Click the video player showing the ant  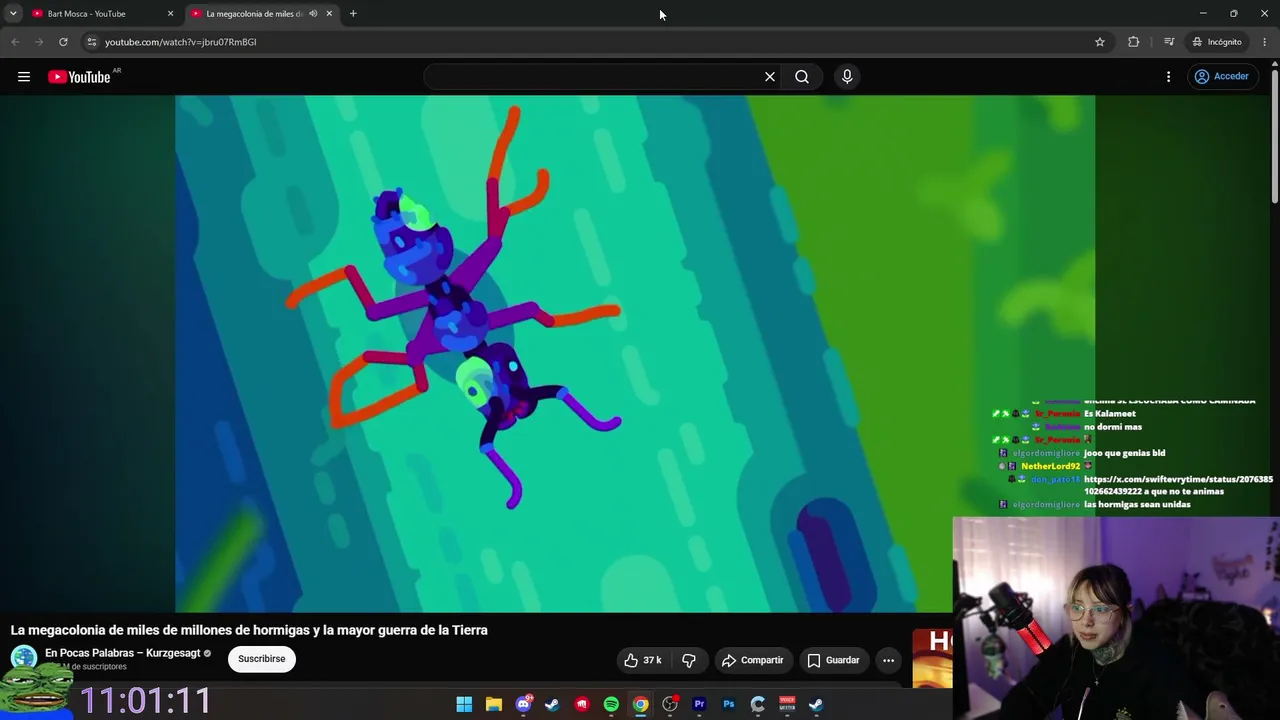635,353
